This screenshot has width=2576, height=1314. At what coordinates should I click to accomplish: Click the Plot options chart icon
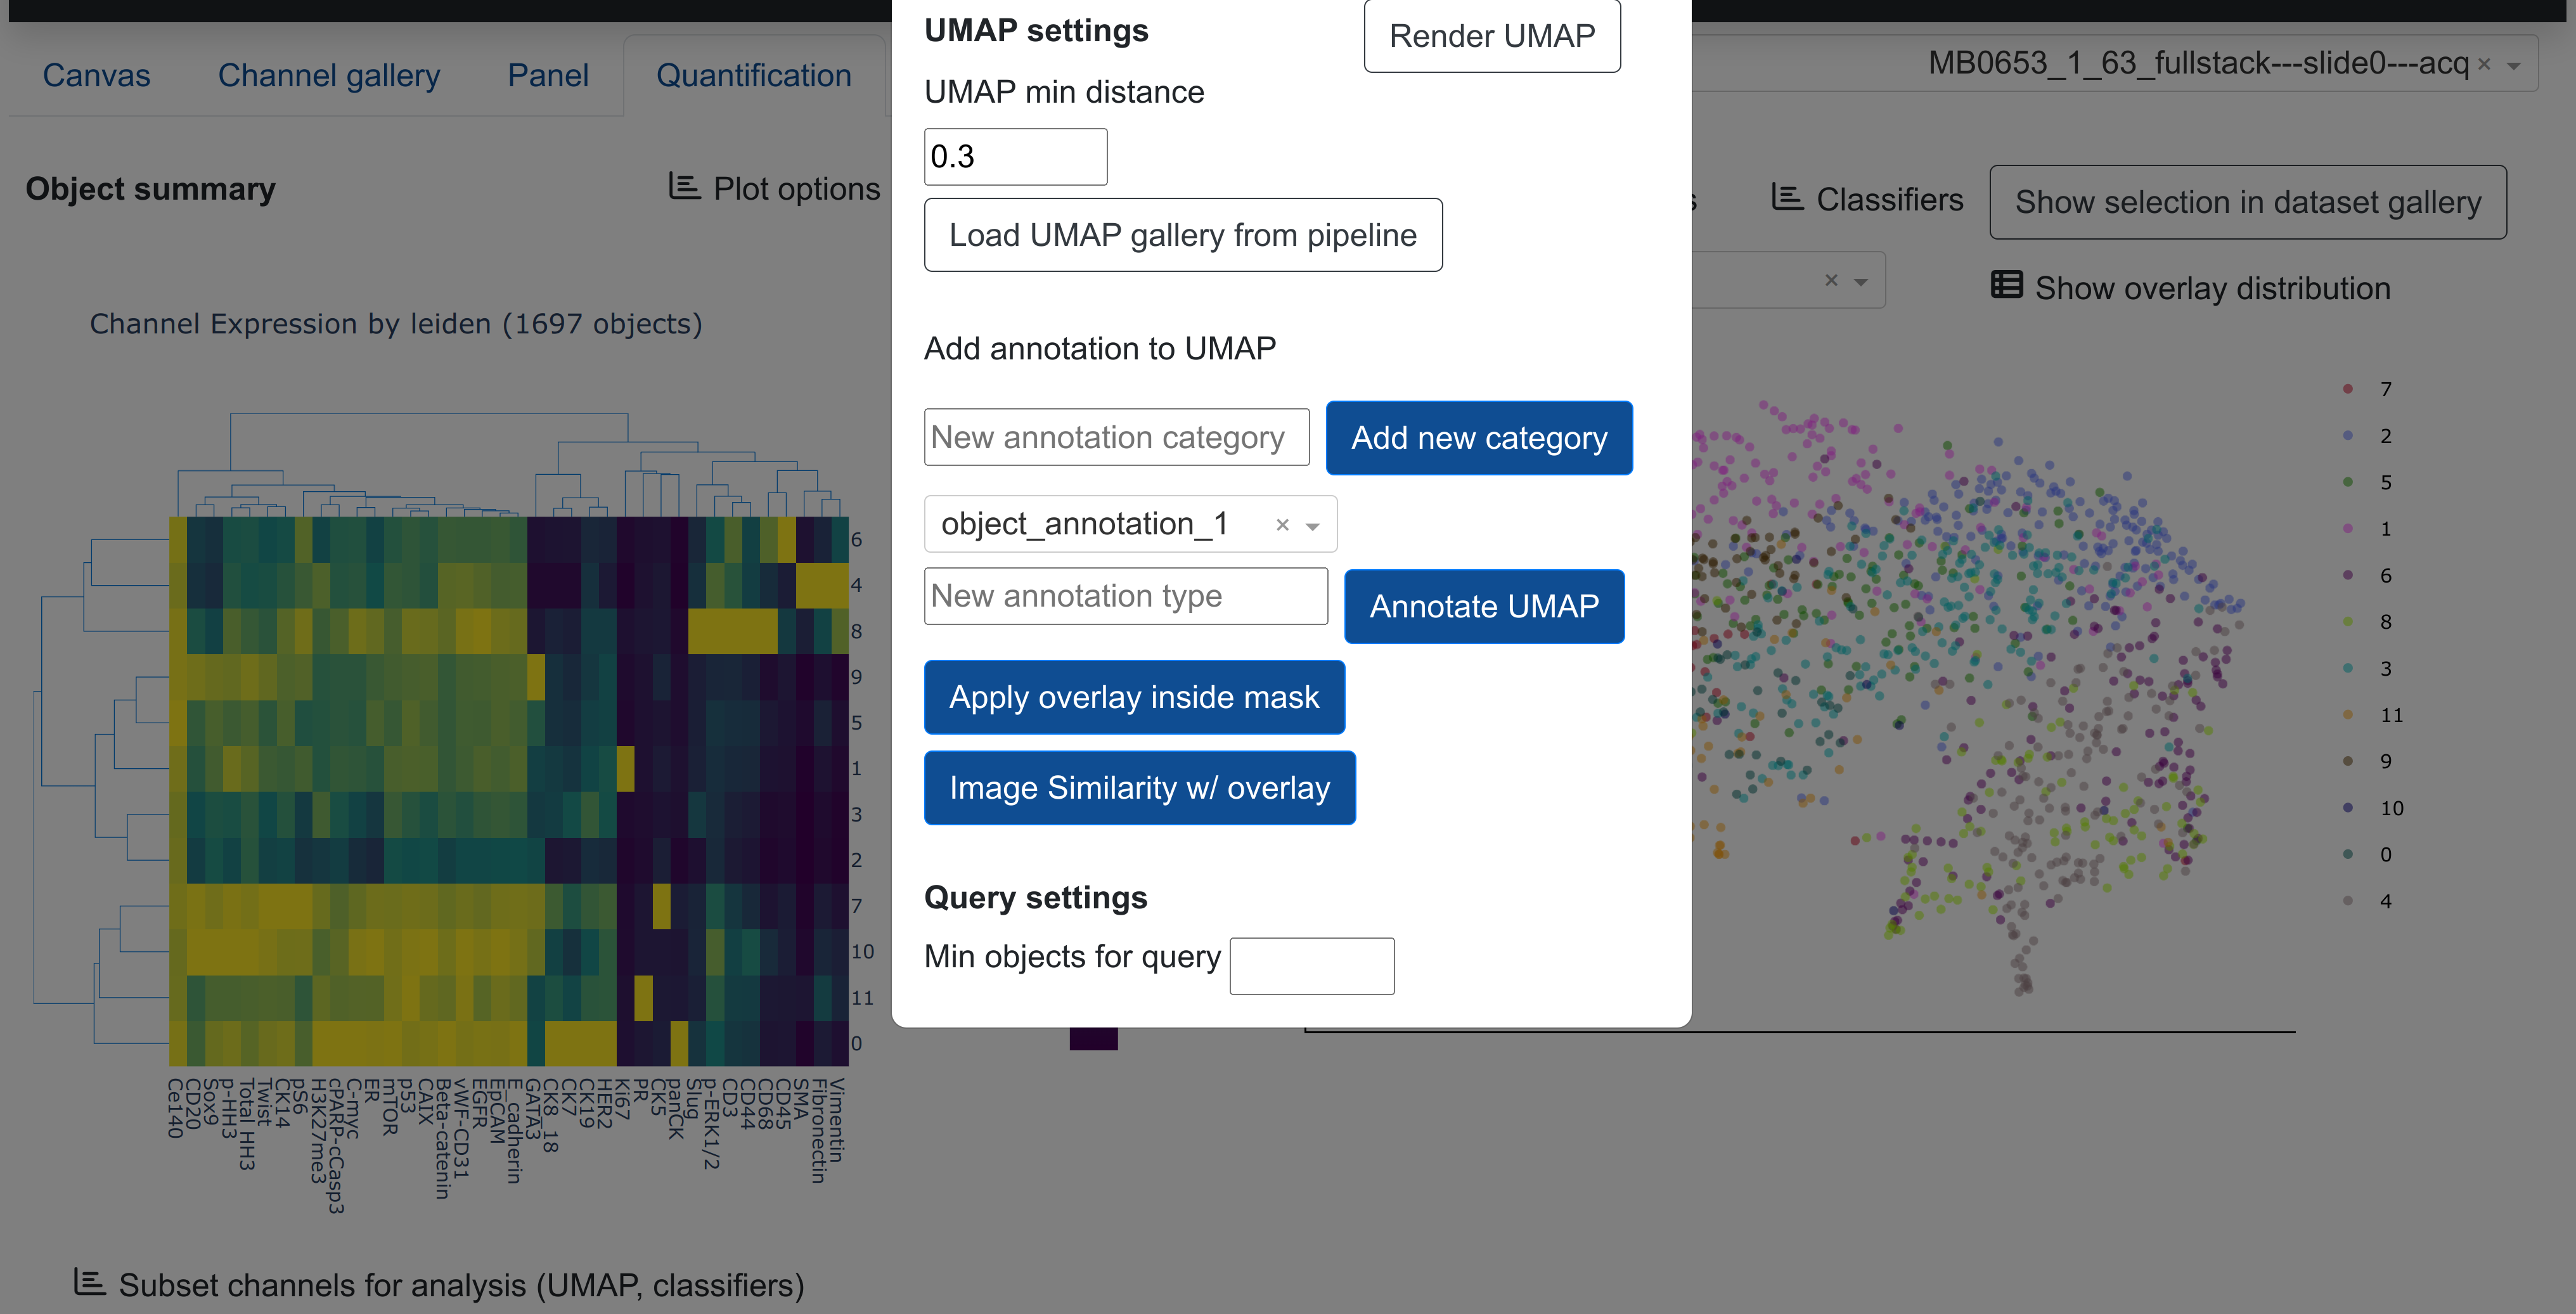(x=684, y=187)
